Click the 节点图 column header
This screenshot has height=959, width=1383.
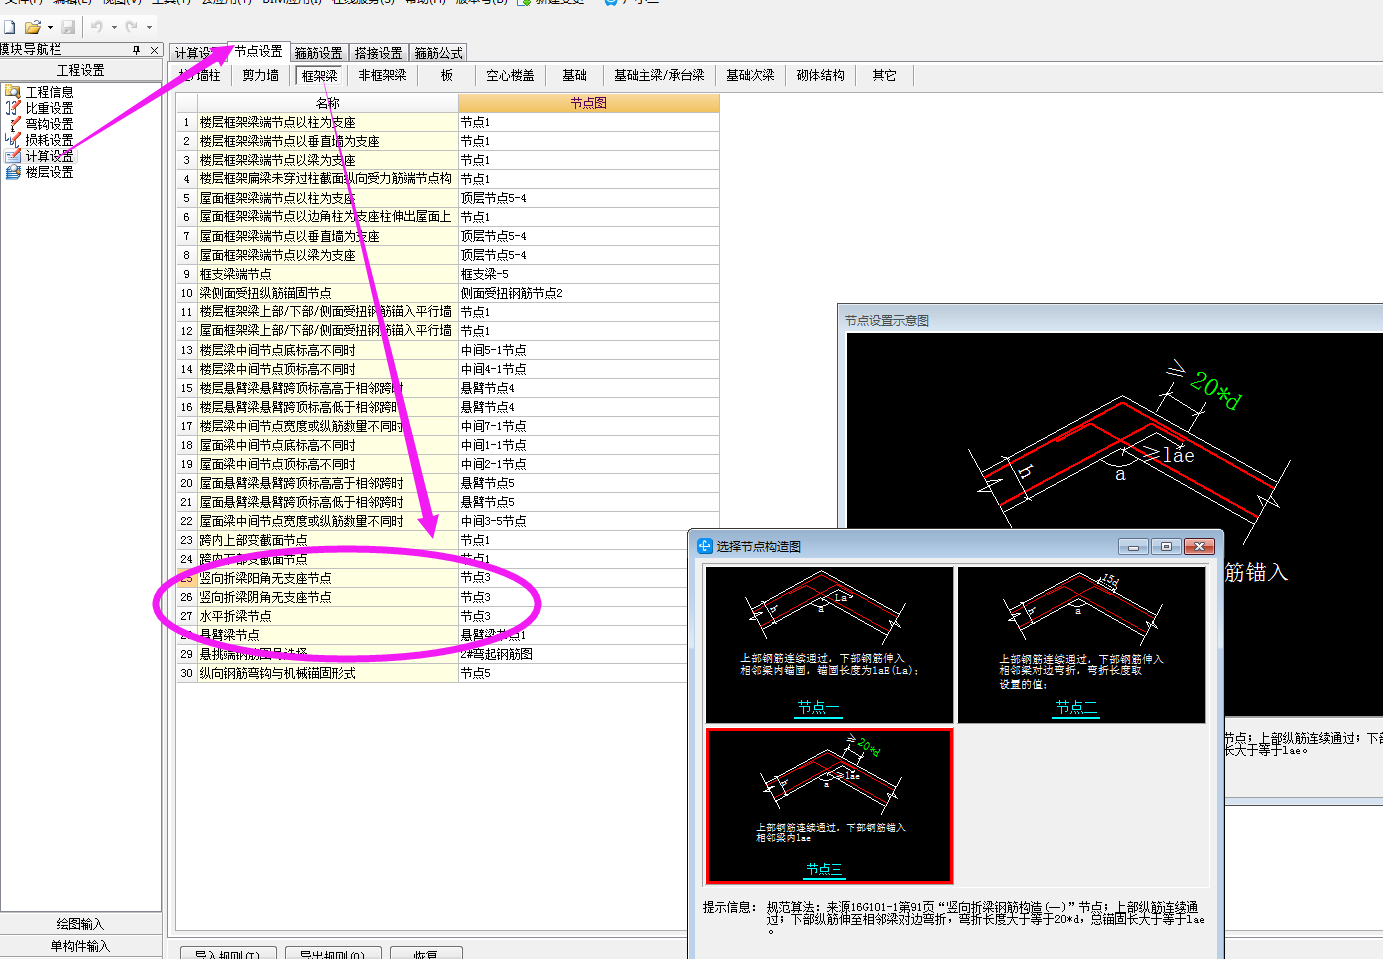tap(589, 103)
